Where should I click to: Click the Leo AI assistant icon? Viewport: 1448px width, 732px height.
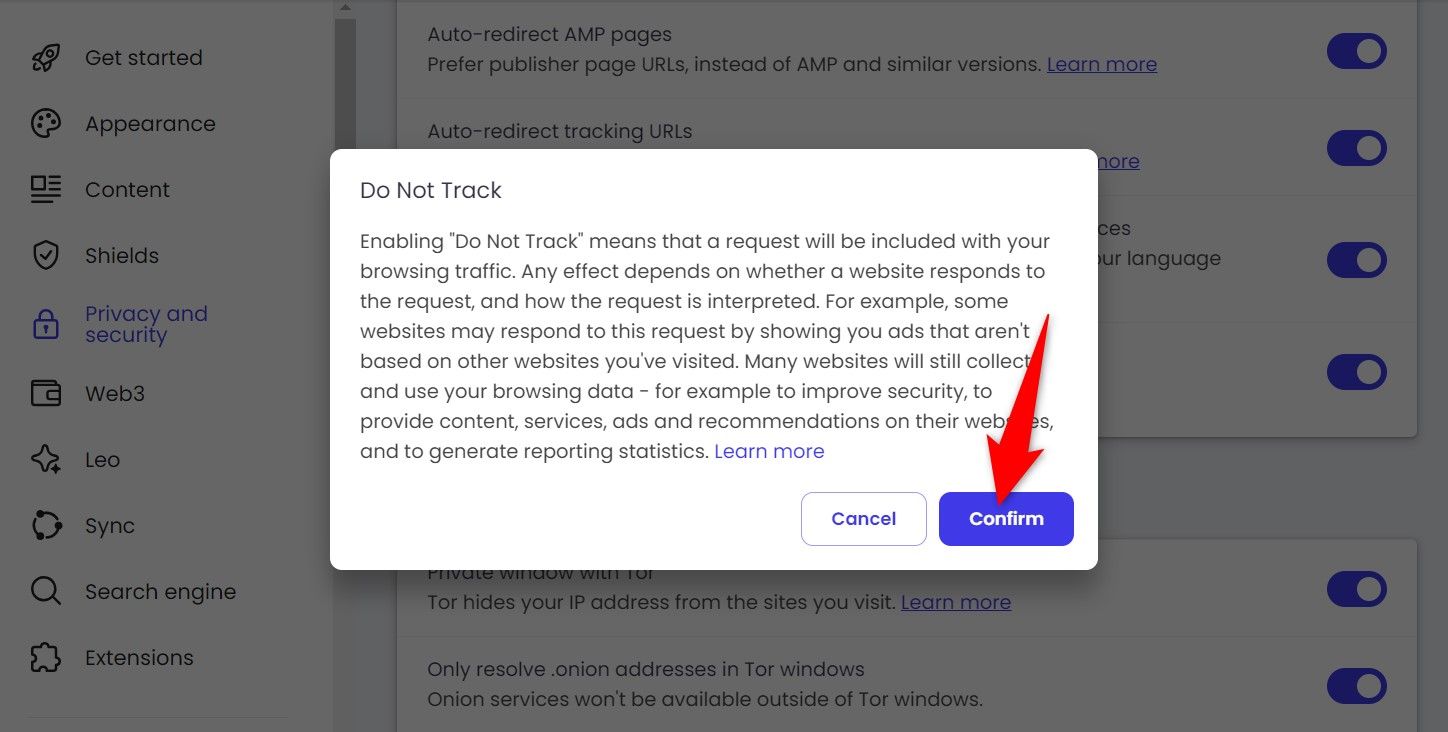pos(44,459)
